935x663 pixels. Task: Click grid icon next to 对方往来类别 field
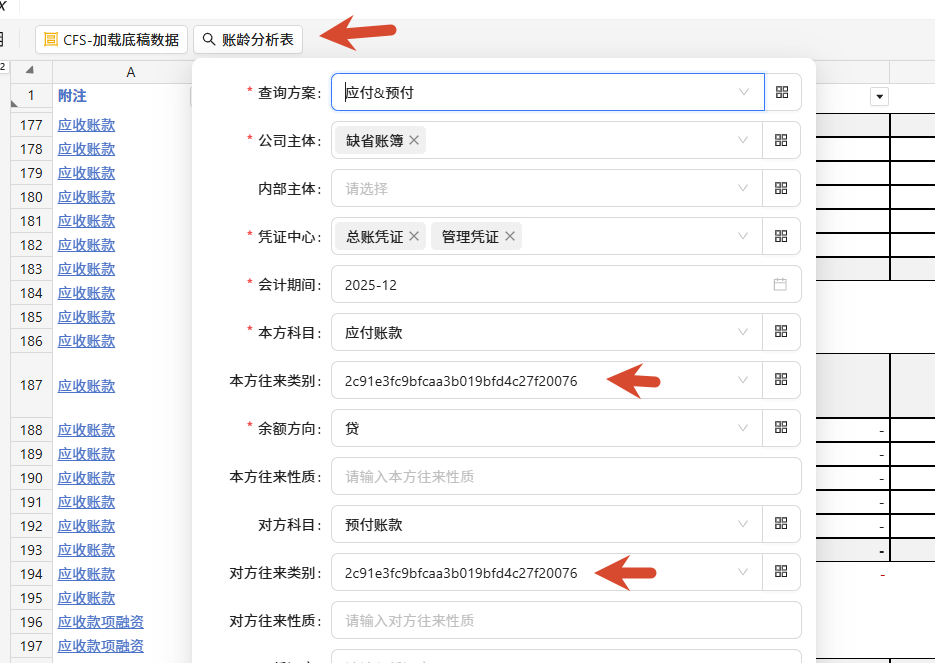pos(781,572)
